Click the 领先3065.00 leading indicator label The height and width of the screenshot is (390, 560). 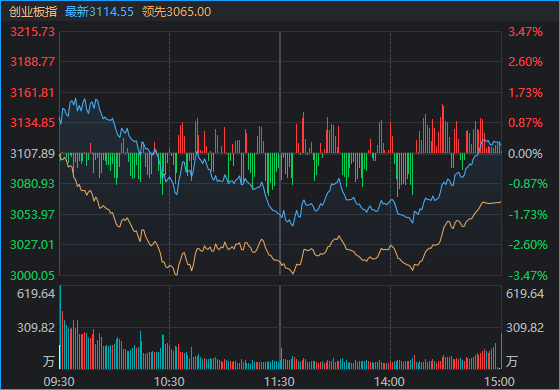coord(176,12)
